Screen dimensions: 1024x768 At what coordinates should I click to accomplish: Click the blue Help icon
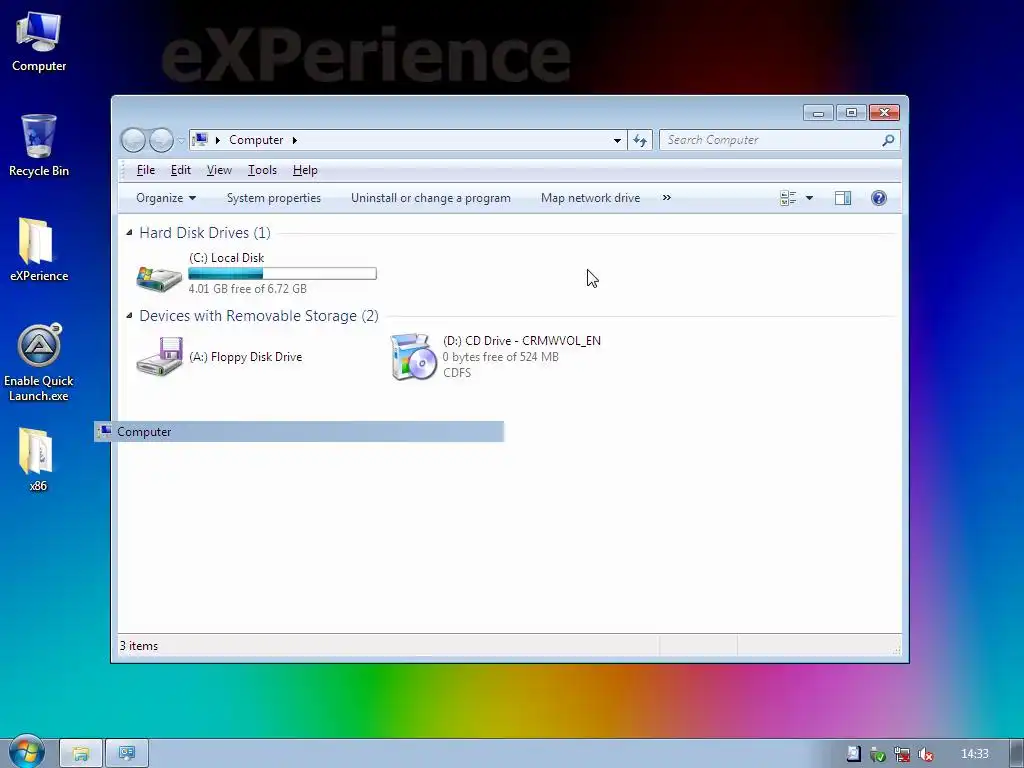click(879, 198)
